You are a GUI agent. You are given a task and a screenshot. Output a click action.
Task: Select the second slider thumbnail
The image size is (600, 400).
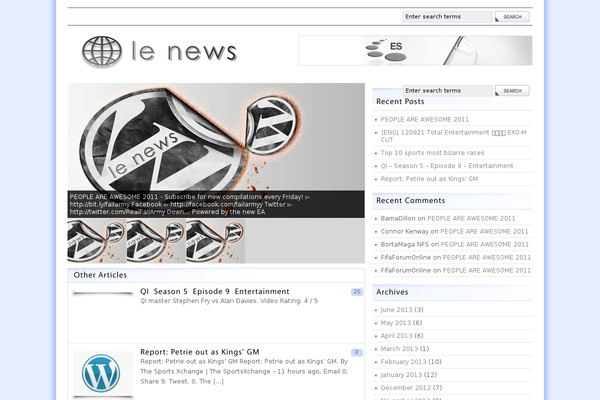(x=156, y=241)
